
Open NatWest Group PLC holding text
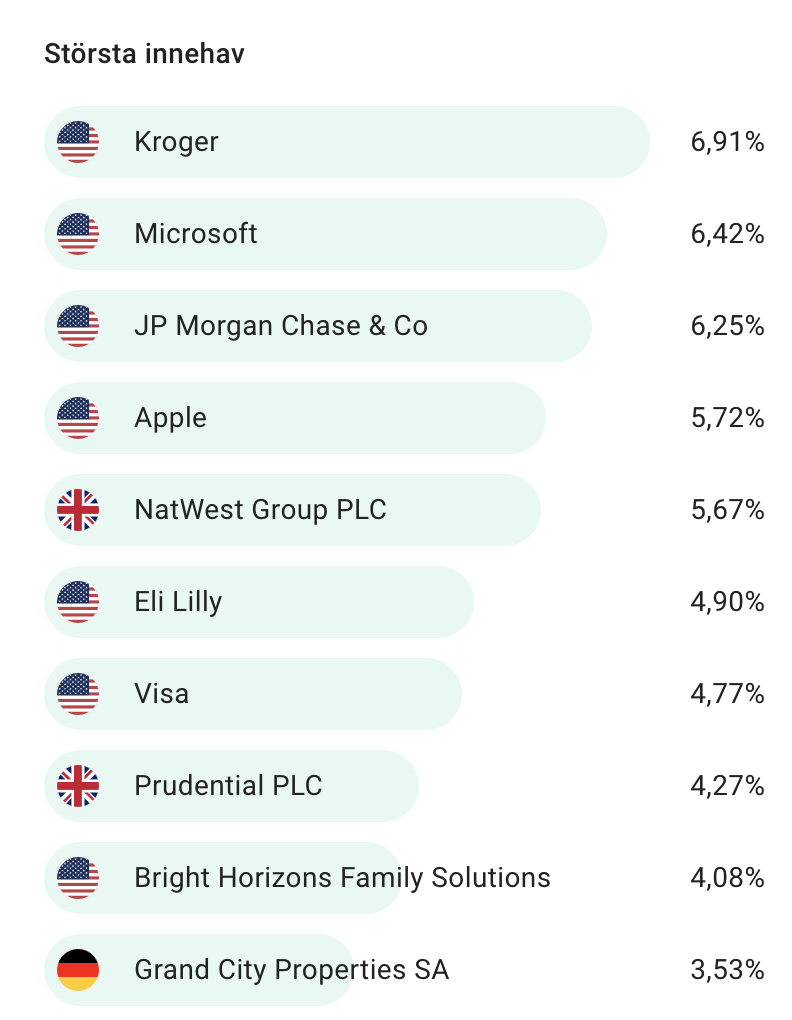coord(260,510)
